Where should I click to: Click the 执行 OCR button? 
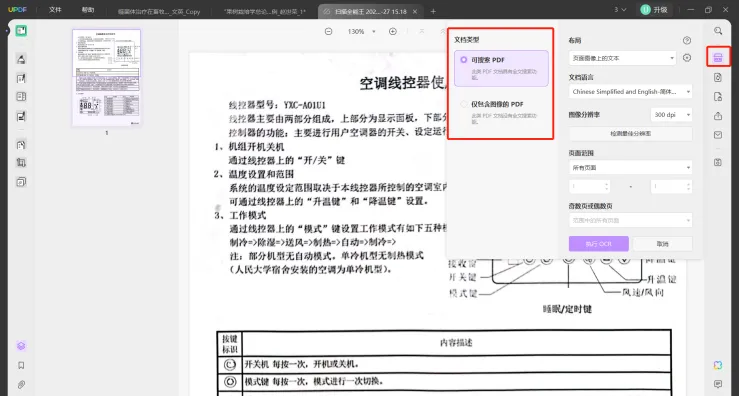point(599,244)
